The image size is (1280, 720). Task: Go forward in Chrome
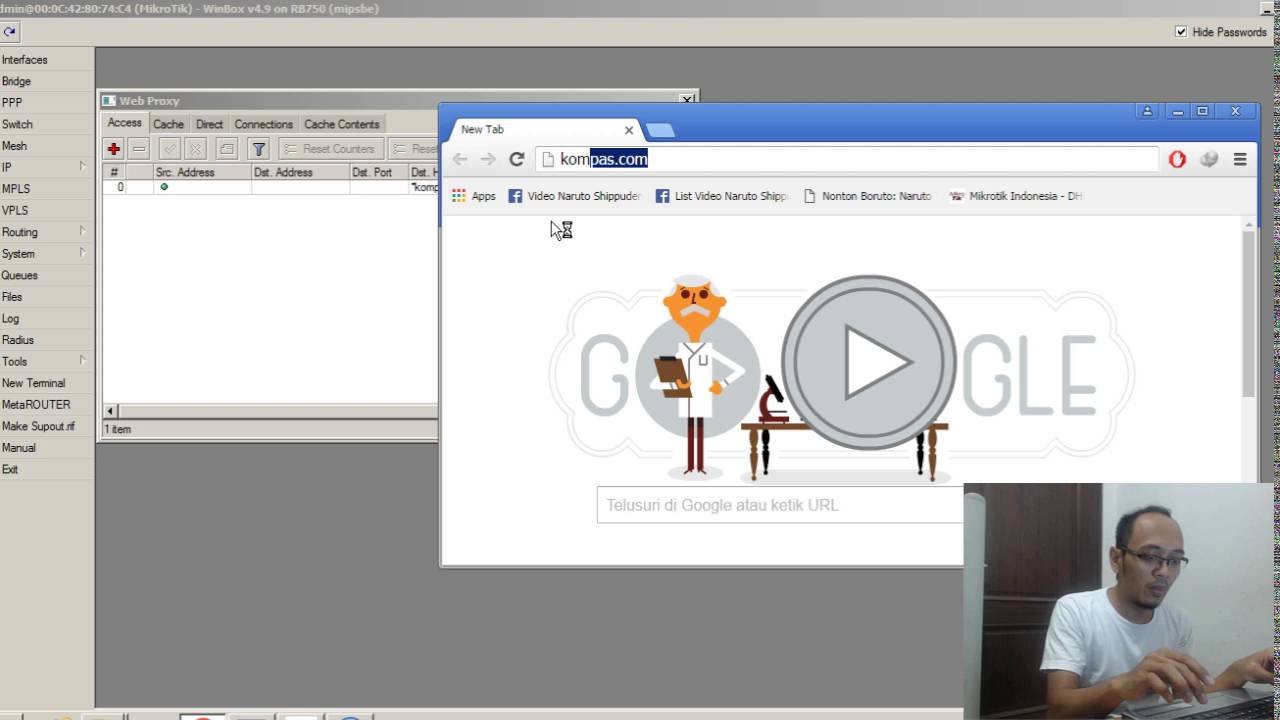(x=488, y=159)
